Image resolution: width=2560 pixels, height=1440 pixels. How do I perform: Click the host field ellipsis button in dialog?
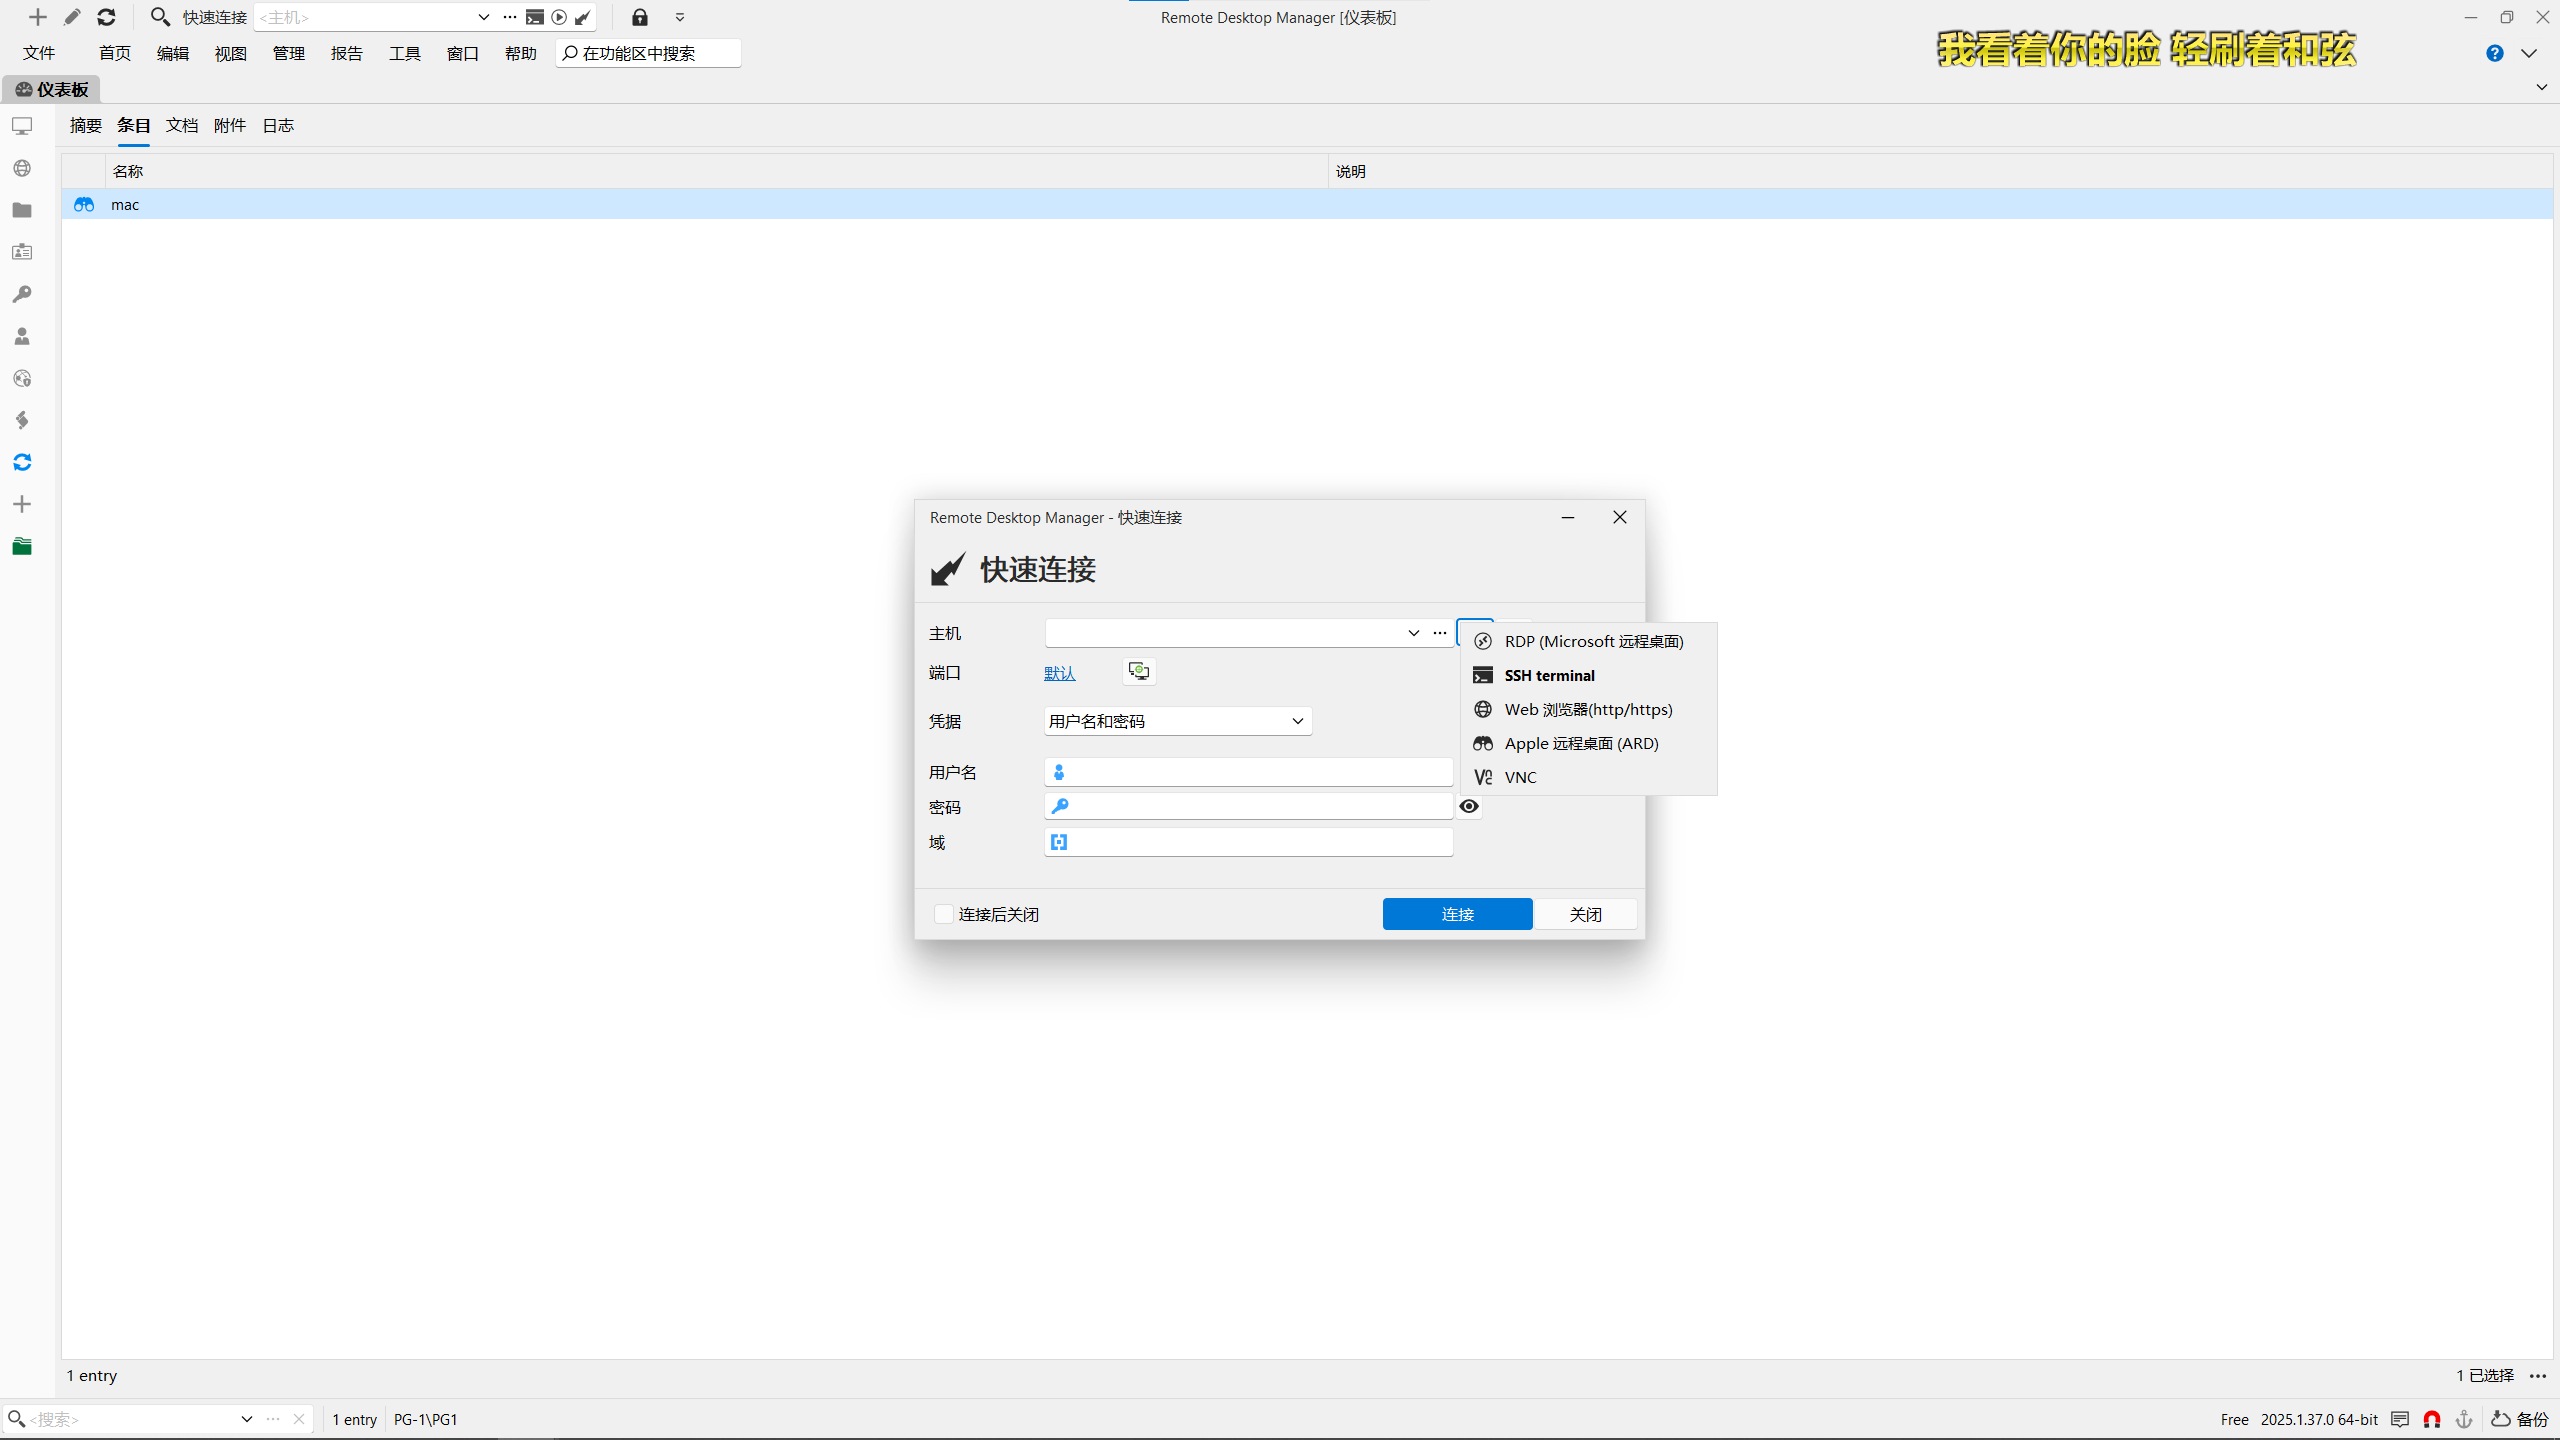tap(1440, 633)
